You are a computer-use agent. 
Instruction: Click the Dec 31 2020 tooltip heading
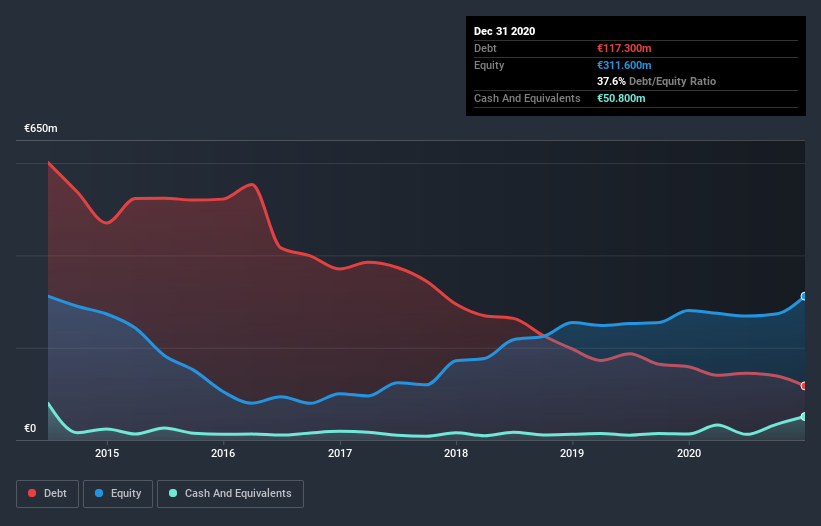point(504,31)
